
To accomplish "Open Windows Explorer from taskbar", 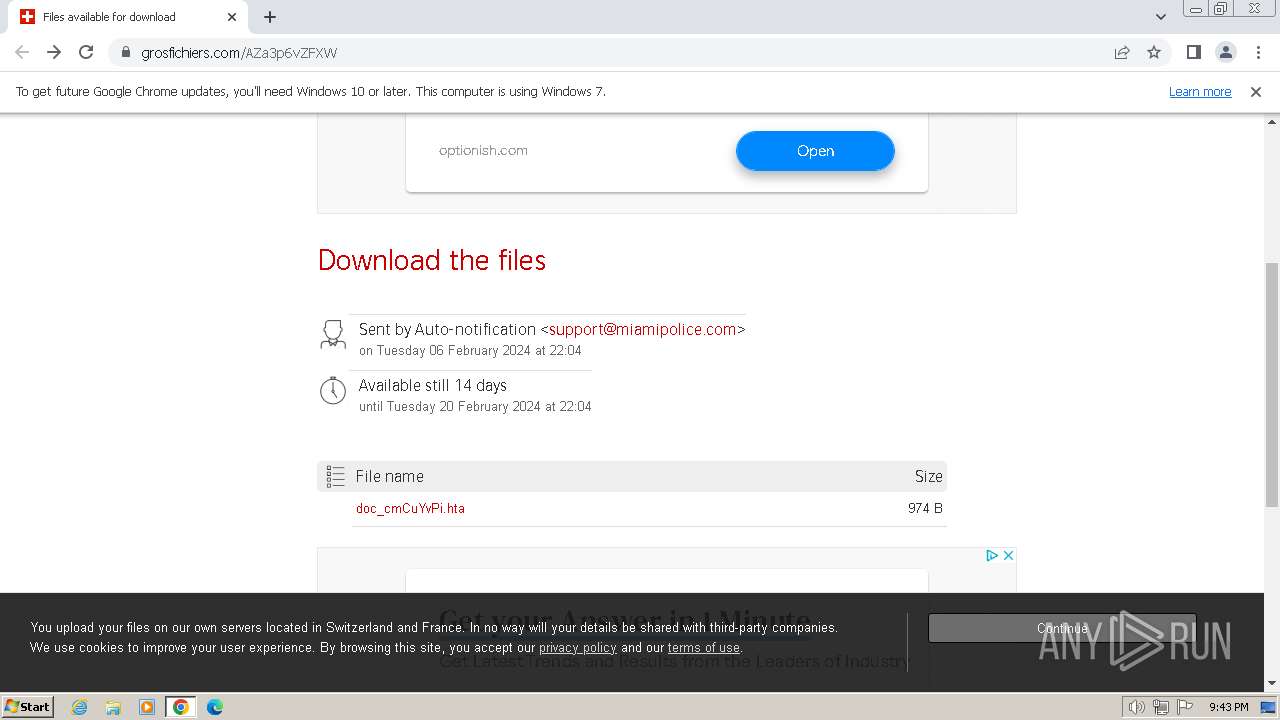I will coord(113,707).
